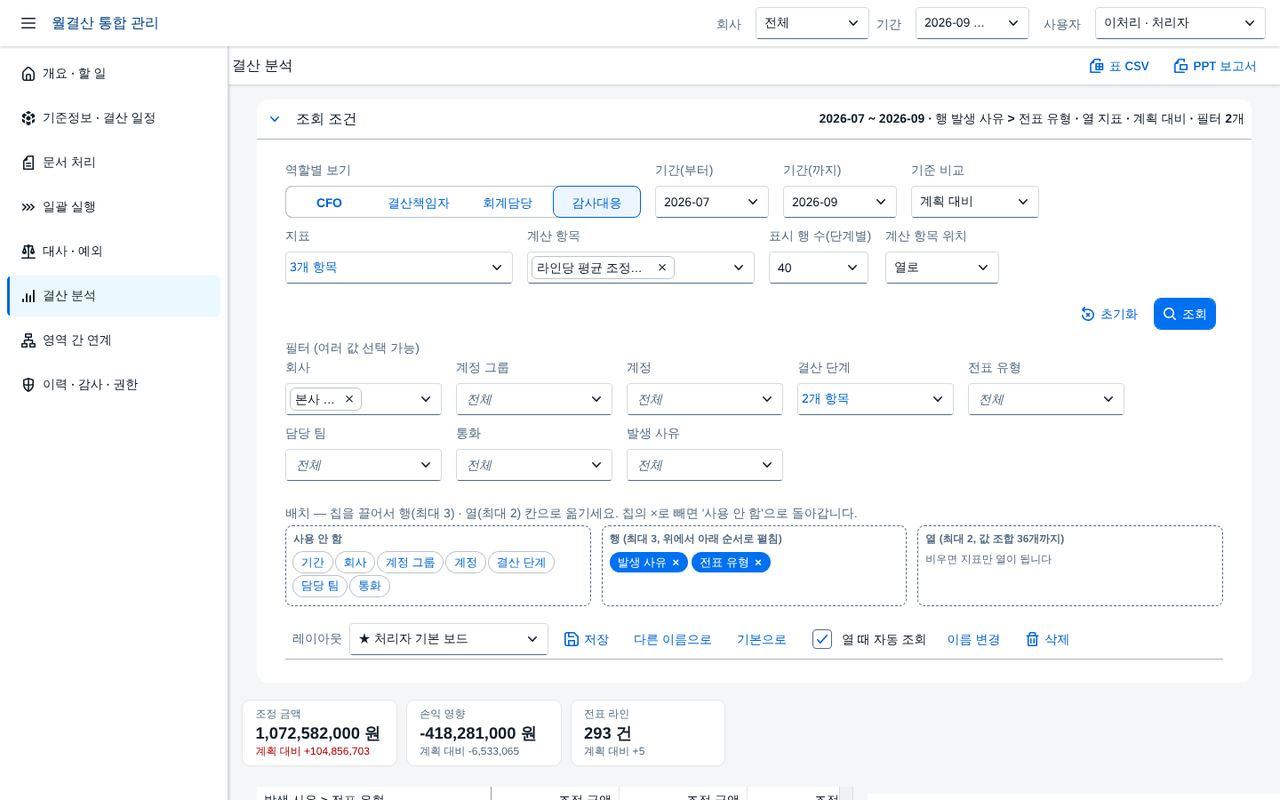Select the 결산책임자 role view
1280x800 pixels.
click(418, 202)
